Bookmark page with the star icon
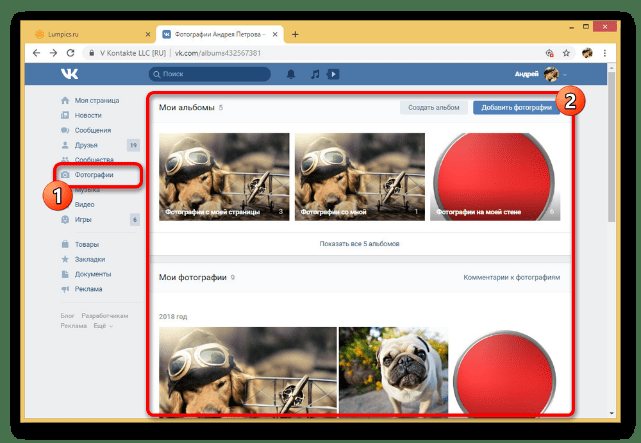641x443 pixels. point(566,53)
